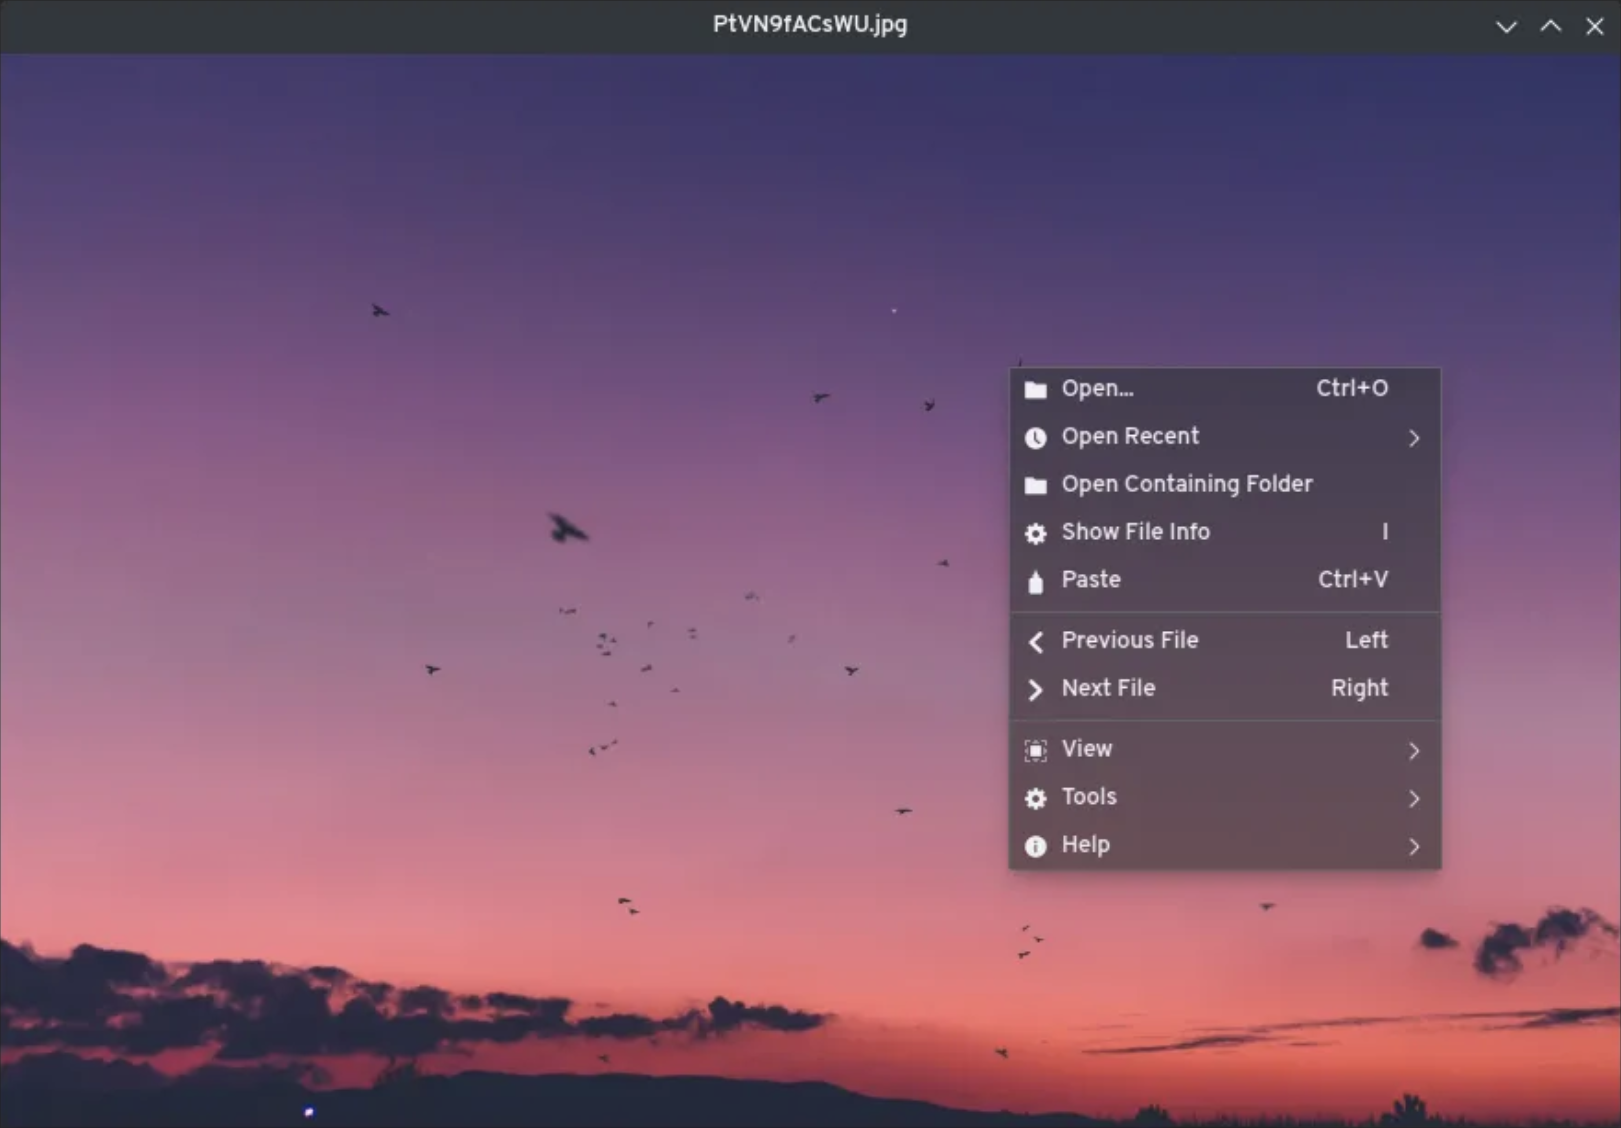Maximize the window using the title bar up arrow

click(x=1550, y=26)
